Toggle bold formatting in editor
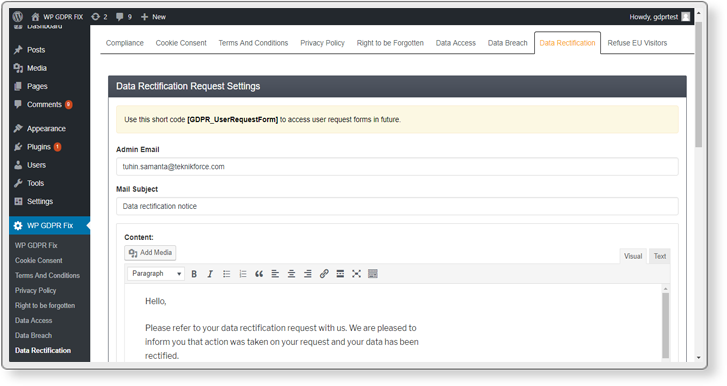The height and width of the screenshot is (386, 727). pos(194,274)
